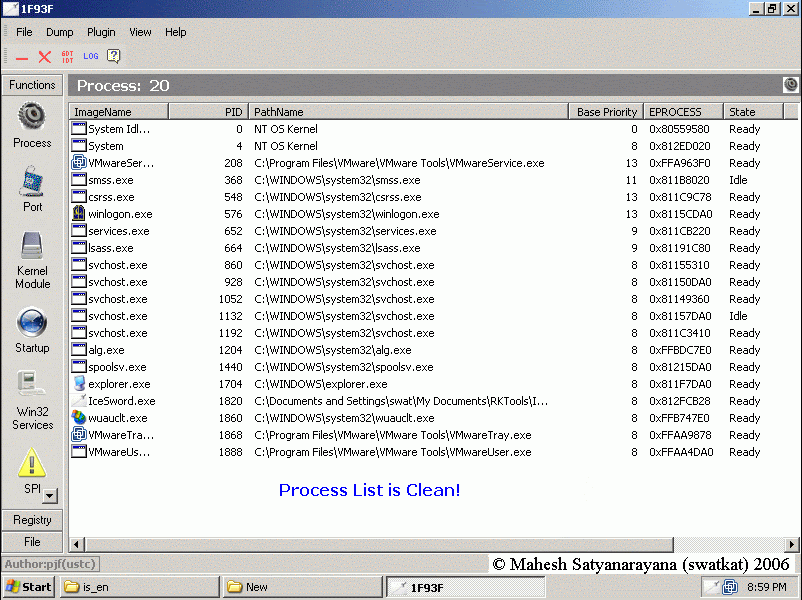Click the horizontal scrollbar thumb
Viewport: 802px width, 600px height.
point(379,544)
